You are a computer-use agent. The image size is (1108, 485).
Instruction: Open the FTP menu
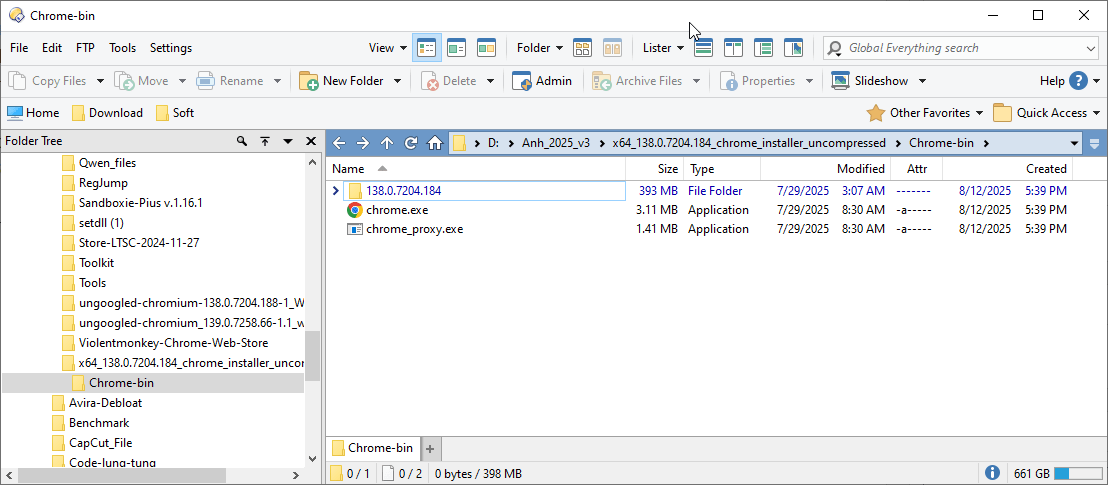pyautogui.click(x=85, y=48)
